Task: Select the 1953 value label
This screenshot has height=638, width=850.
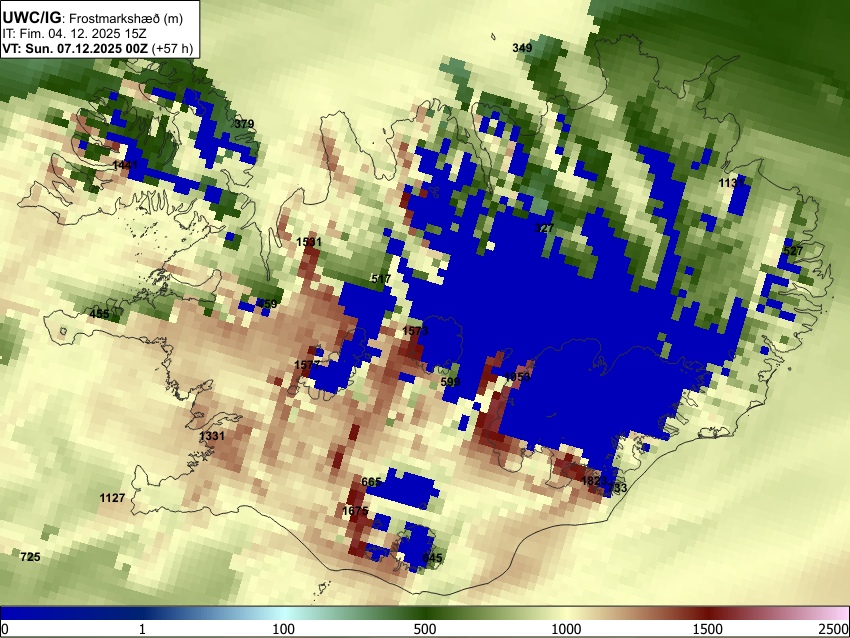Action: coord(517,377)
